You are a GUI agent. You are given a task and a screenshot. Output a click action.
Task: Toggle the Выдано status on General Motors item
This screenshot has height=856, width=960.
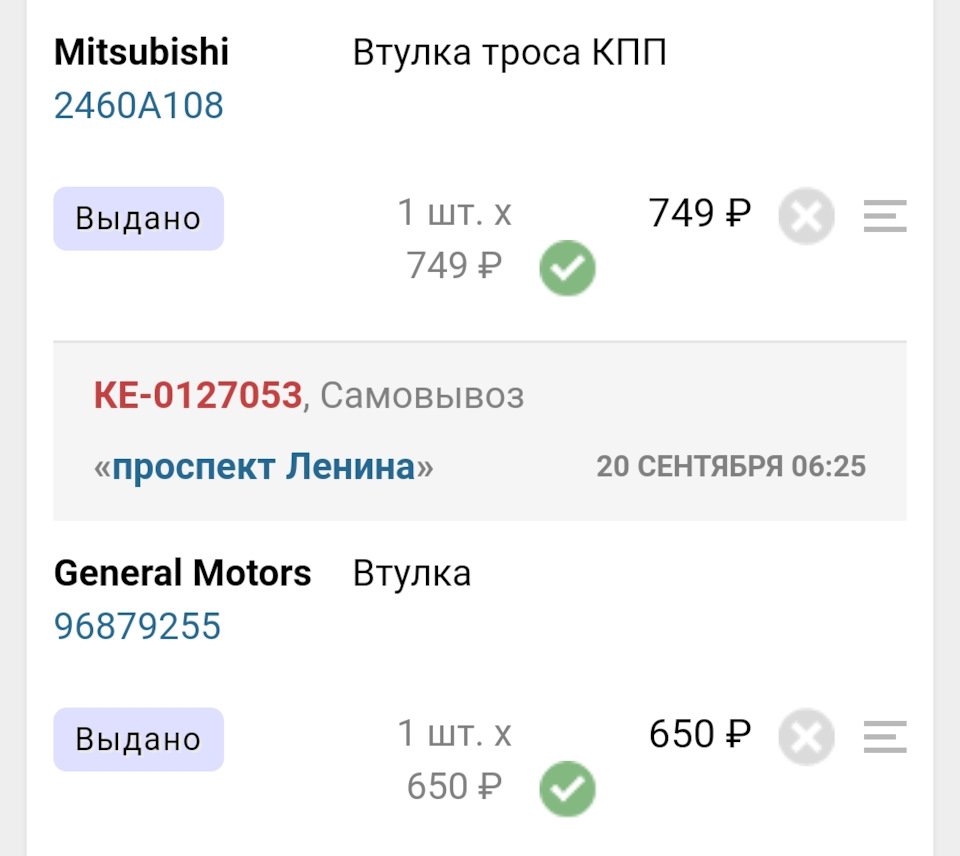tap(138, 738)
